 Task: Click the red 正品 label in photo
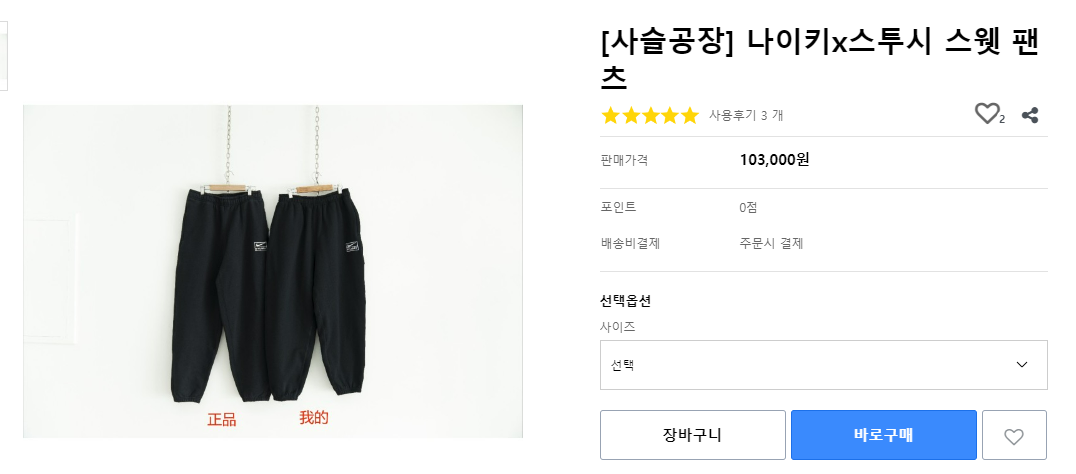click(x=221, y=420)
